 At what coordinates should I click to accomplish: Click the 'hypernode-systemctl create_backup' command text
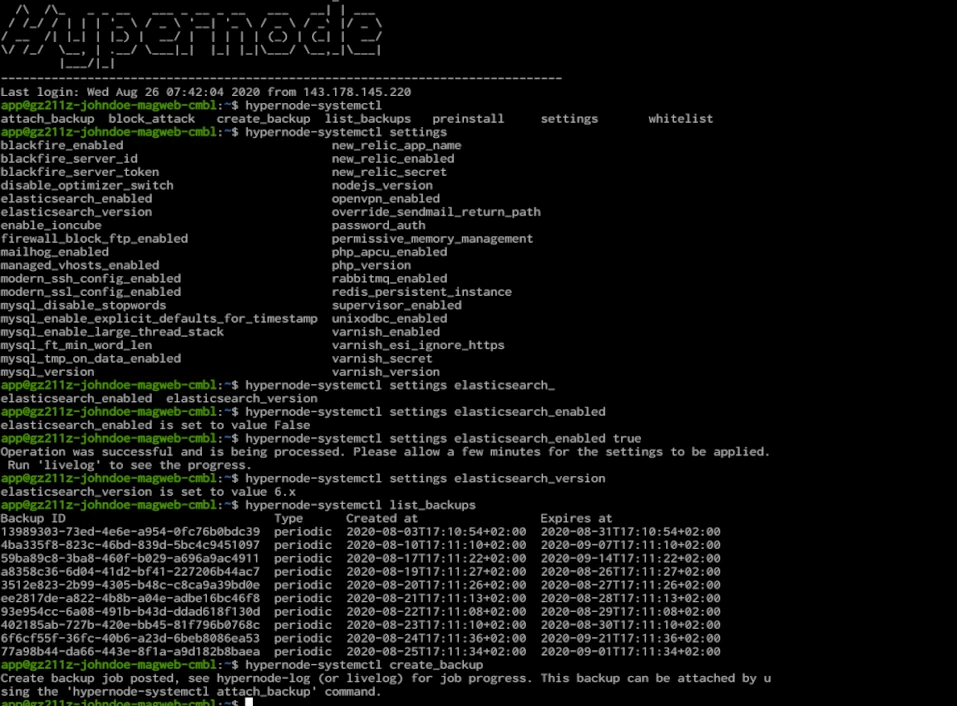point(364,665)
